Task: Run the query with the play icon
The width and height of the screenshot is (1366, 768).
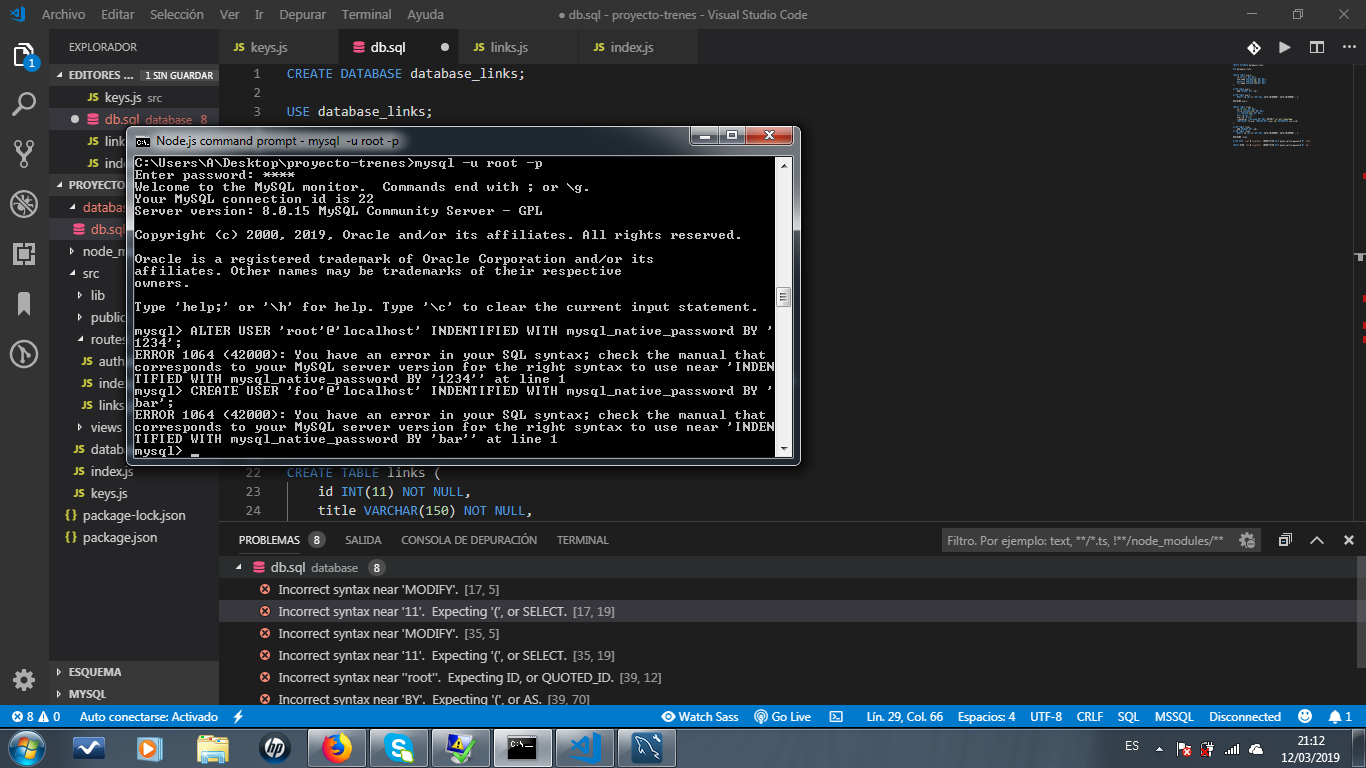Action: 1285,47
